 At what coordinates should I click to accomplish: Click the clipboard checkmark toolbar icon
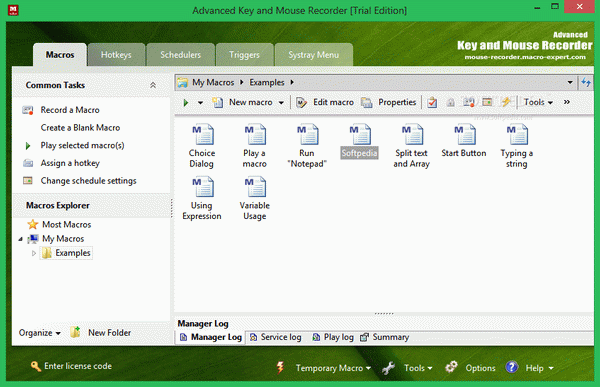[432, 102]
